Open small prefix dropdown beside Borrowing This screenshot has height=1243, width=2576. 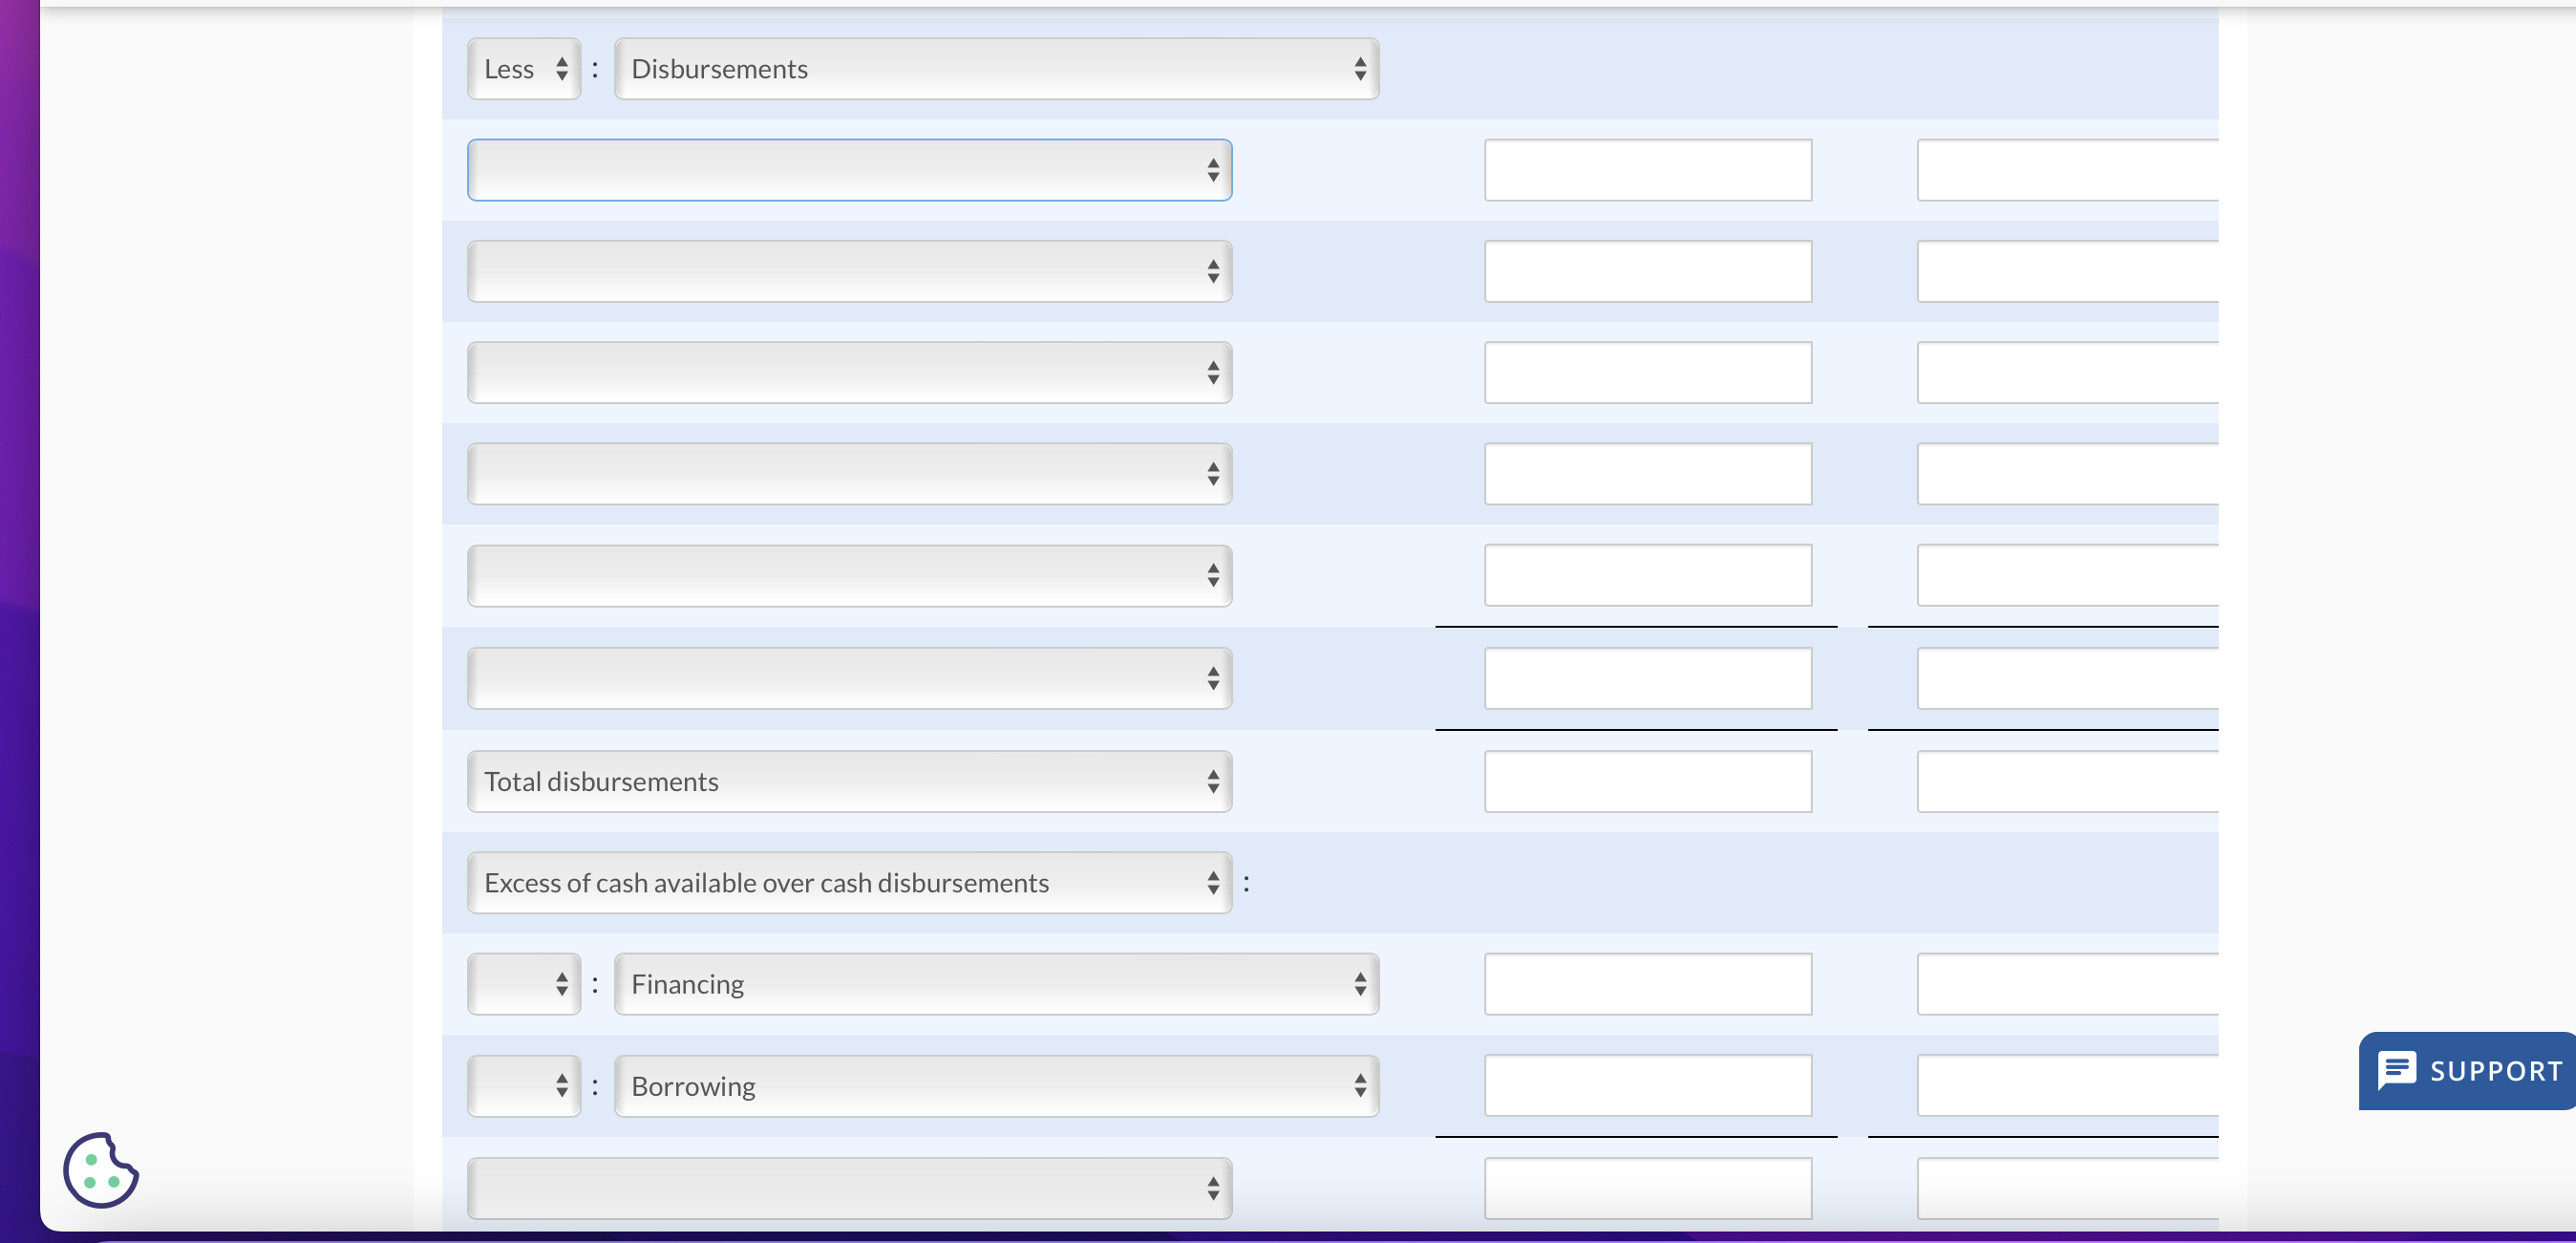tap(524, 1086)
